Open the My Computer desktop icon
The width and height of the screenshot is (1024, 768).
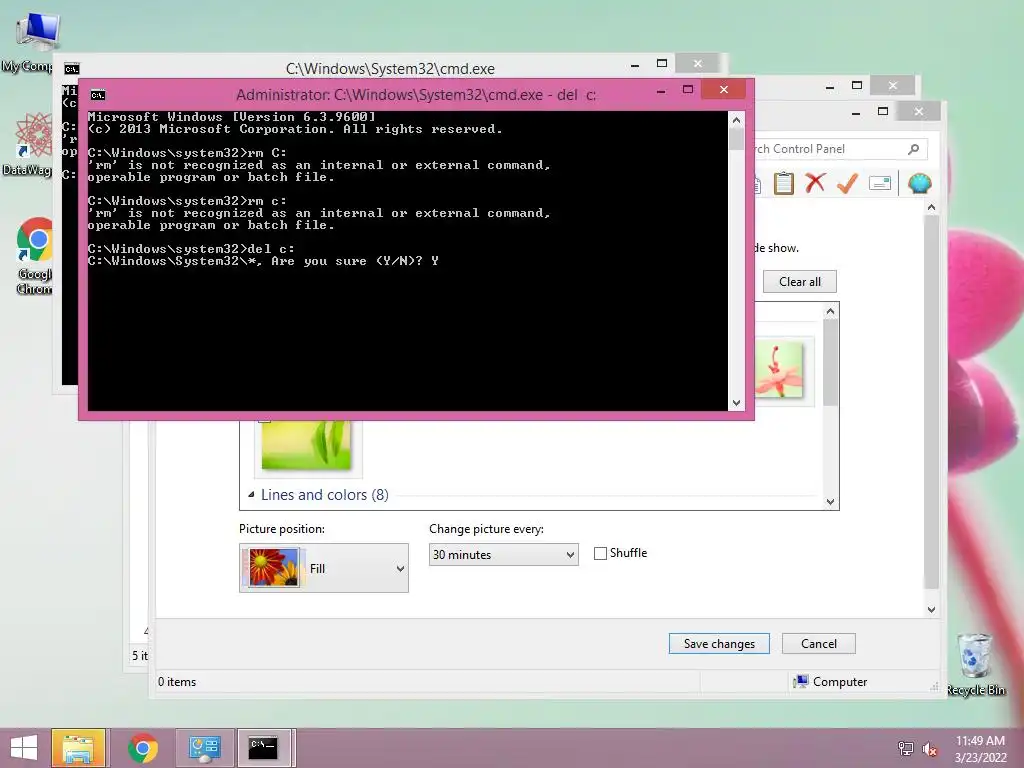click(29, 42)
